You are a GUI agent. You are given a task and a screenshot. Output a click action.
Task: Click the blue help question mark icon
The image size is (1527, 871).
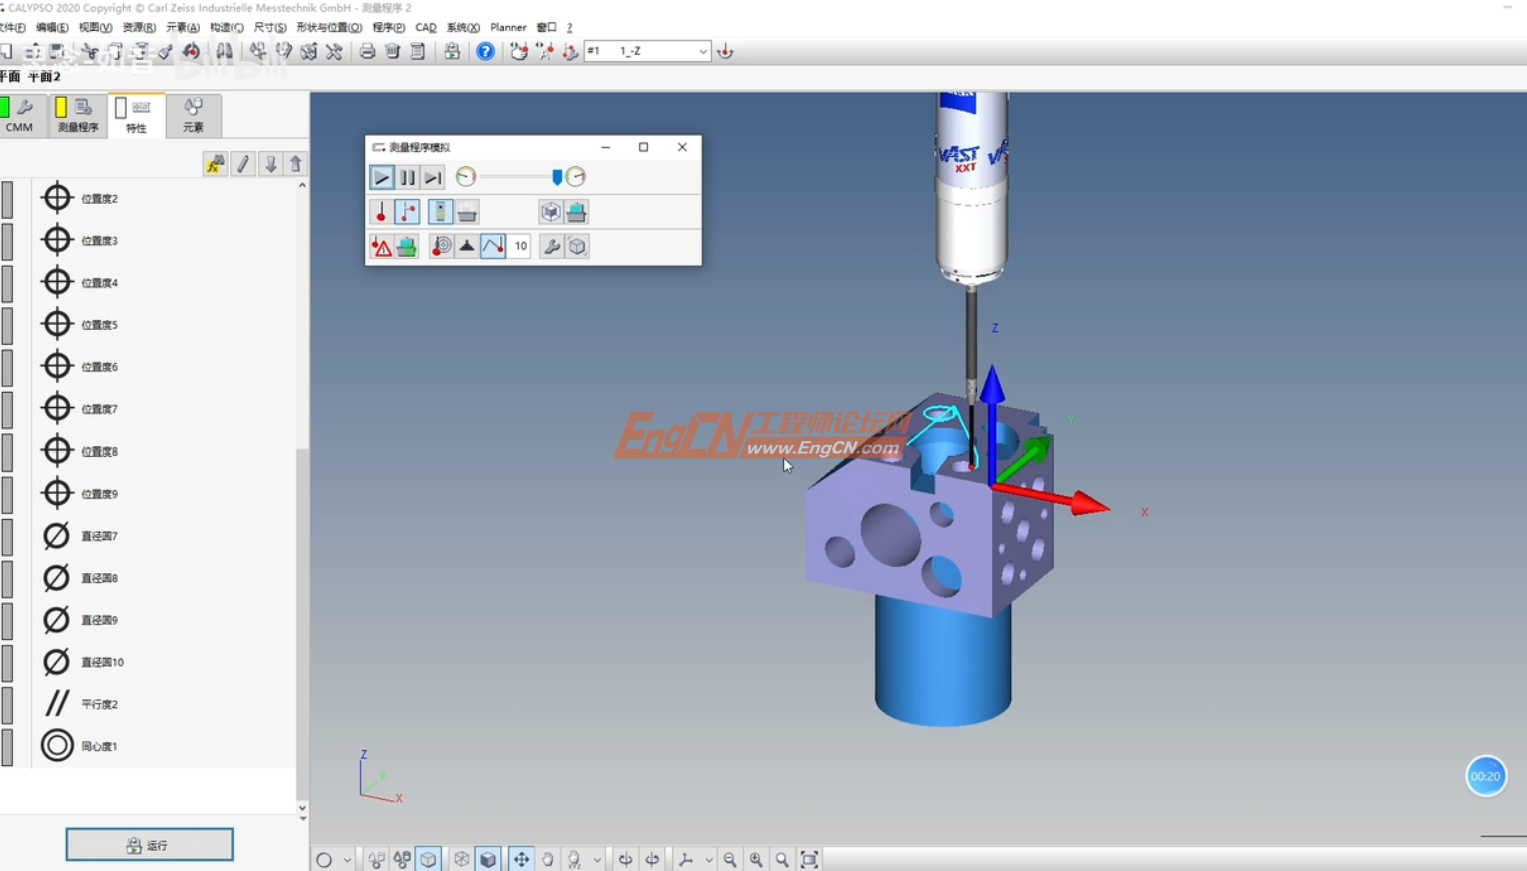(485, 51)
